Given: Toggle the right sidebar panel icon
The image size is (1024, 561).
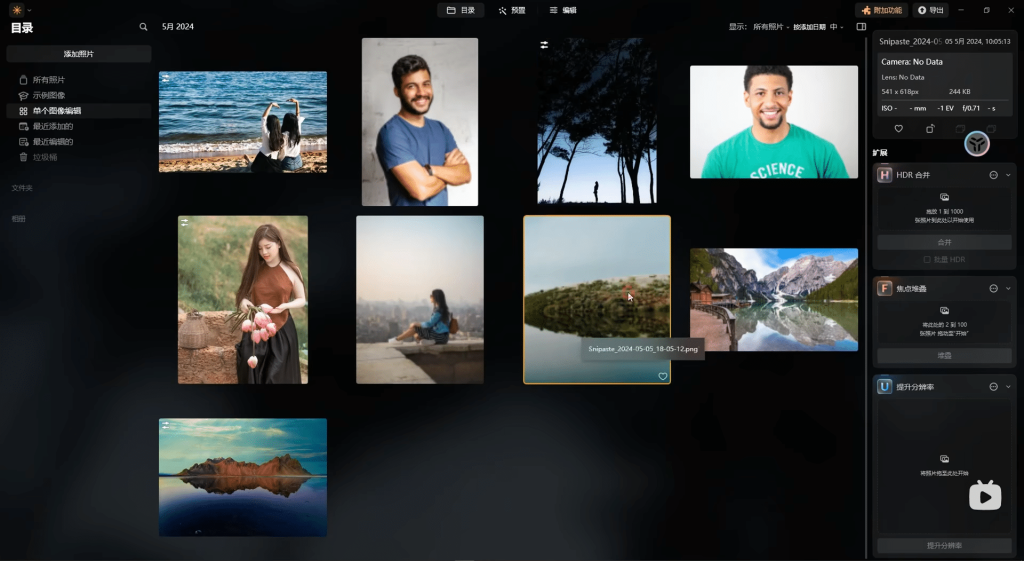Looking at the screenshot, I should [x=861, y=27].
